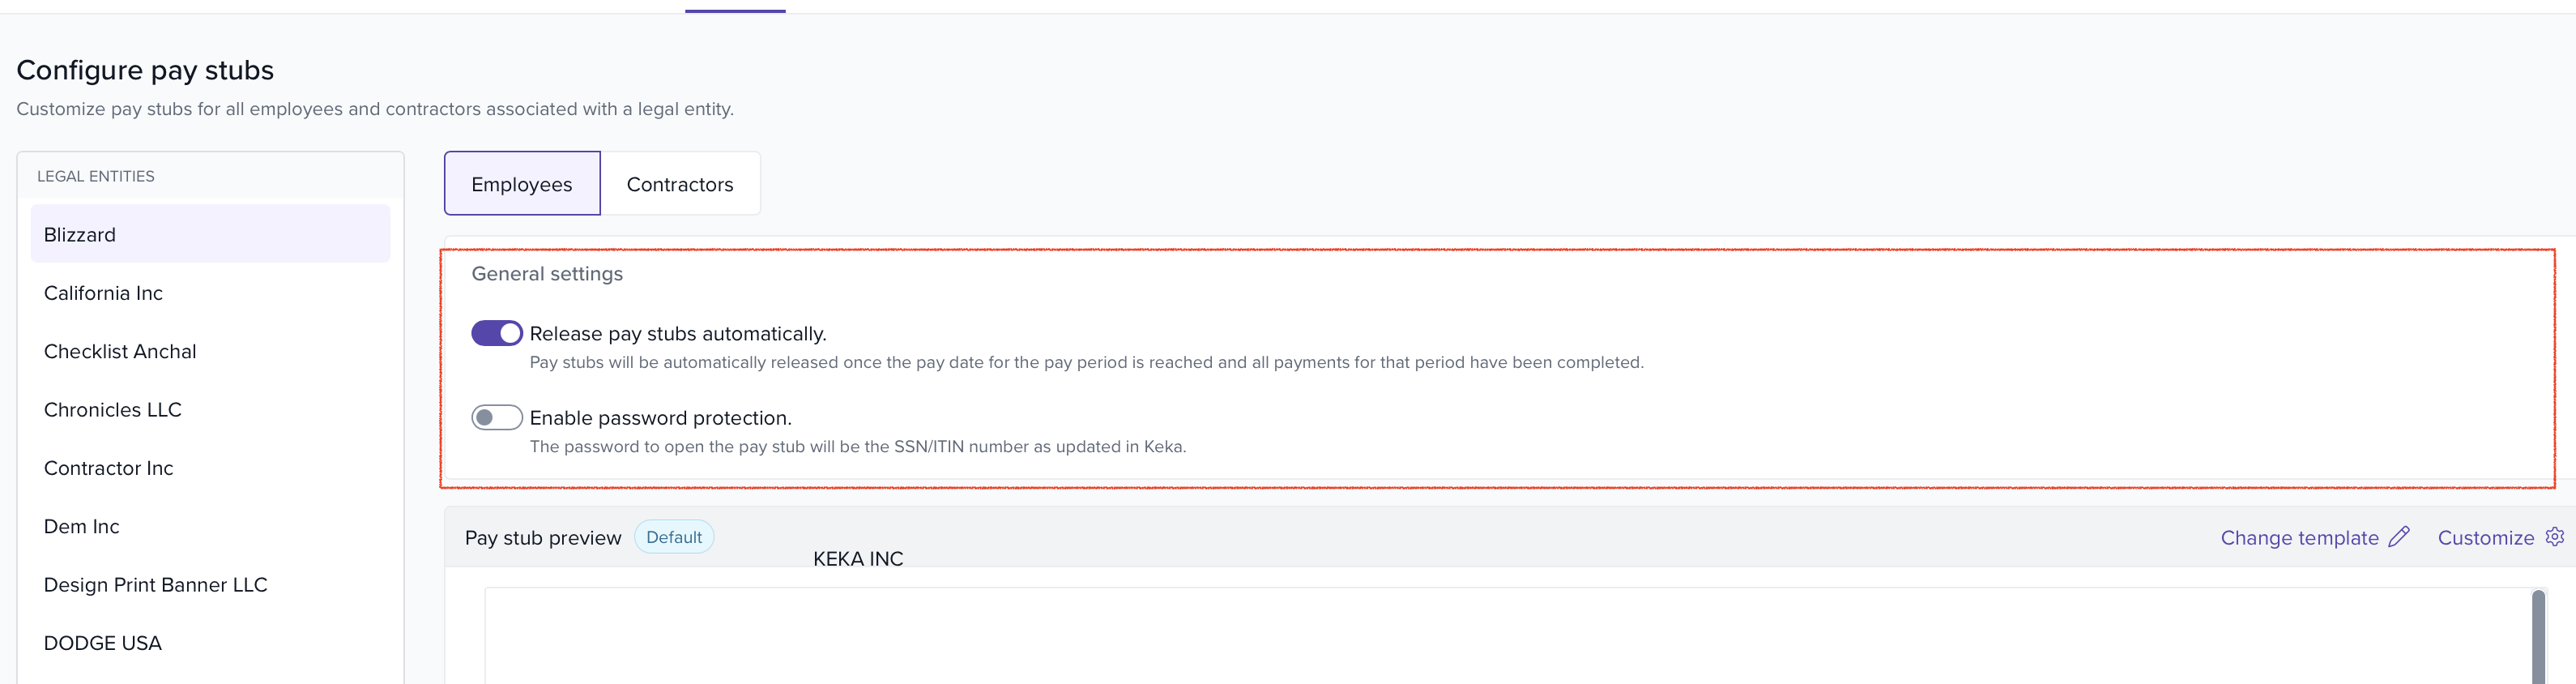
Task: Click the General settings heading
Action: tap(547, 274)
